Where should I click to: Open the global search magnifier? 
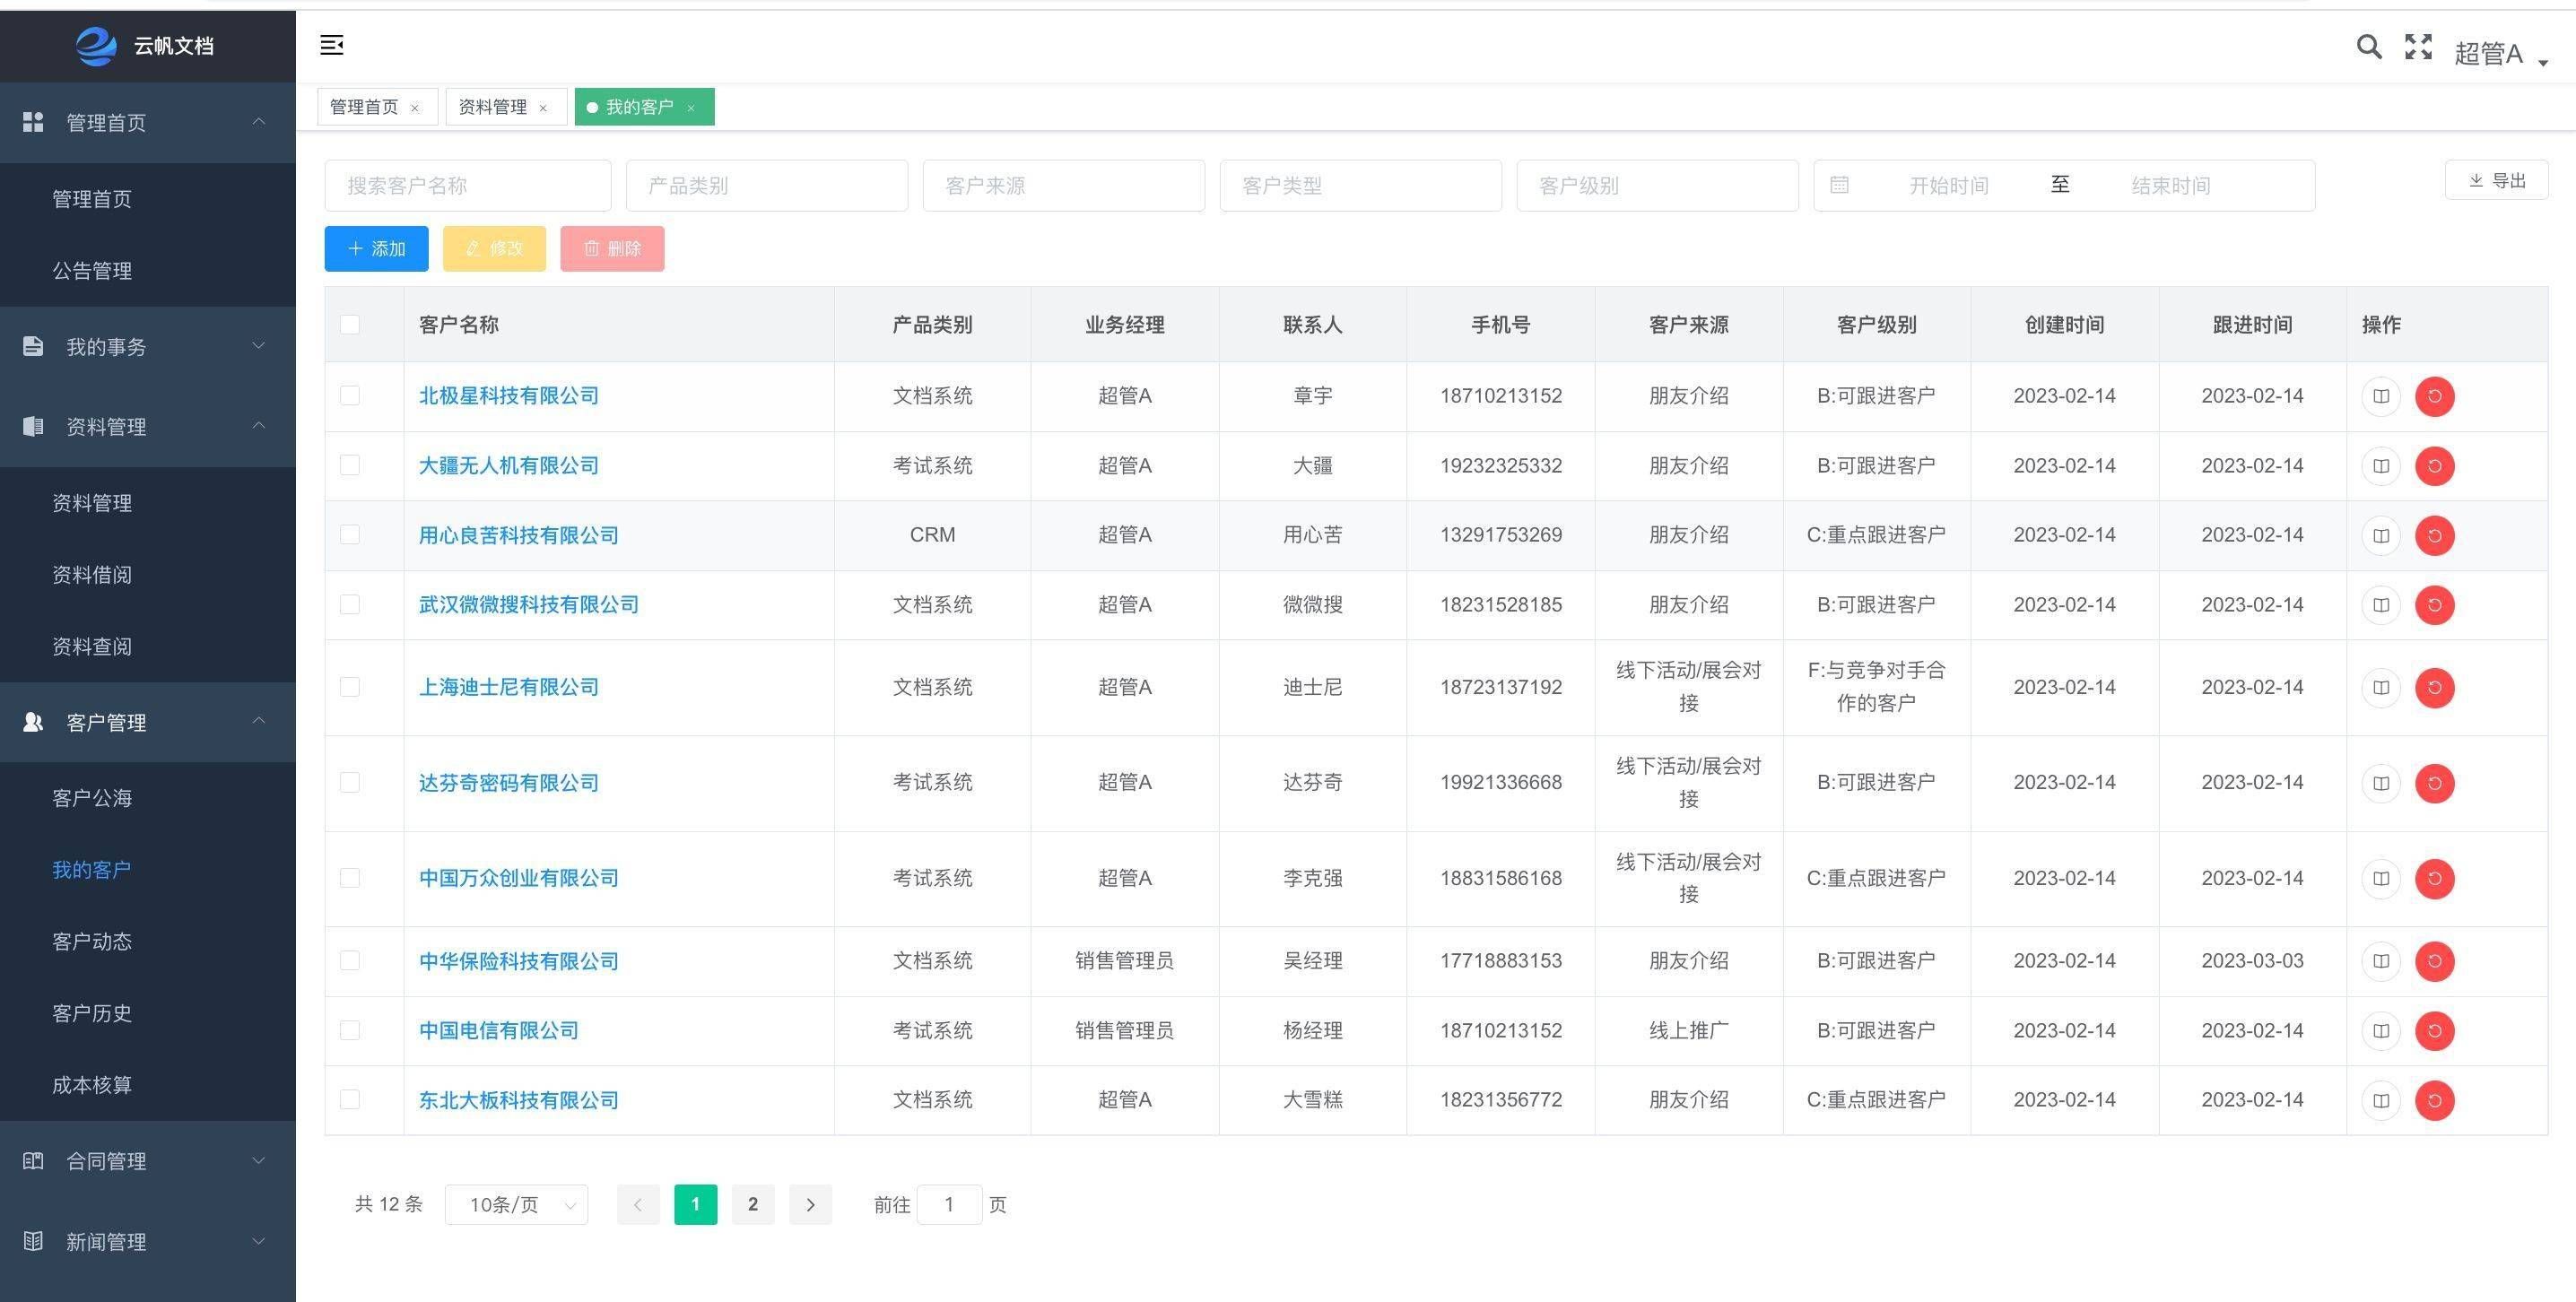click(2369, 47)
